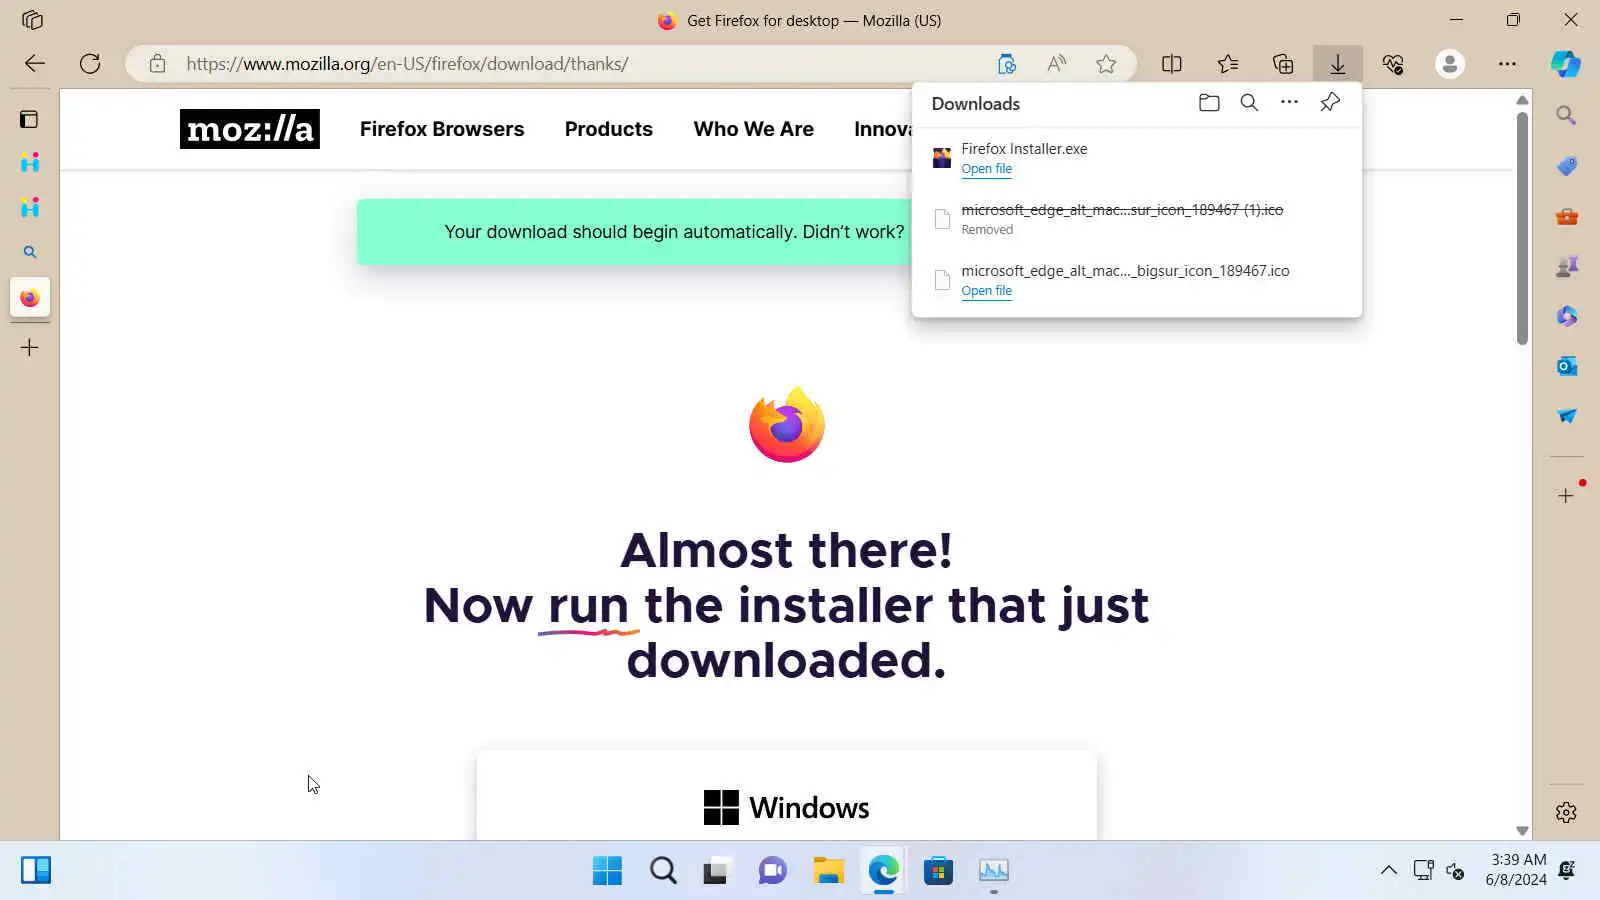Open sidebar Search icon
This screenshot has width=1600, height=900.
pyautogui.click(x=1566, y=116)
